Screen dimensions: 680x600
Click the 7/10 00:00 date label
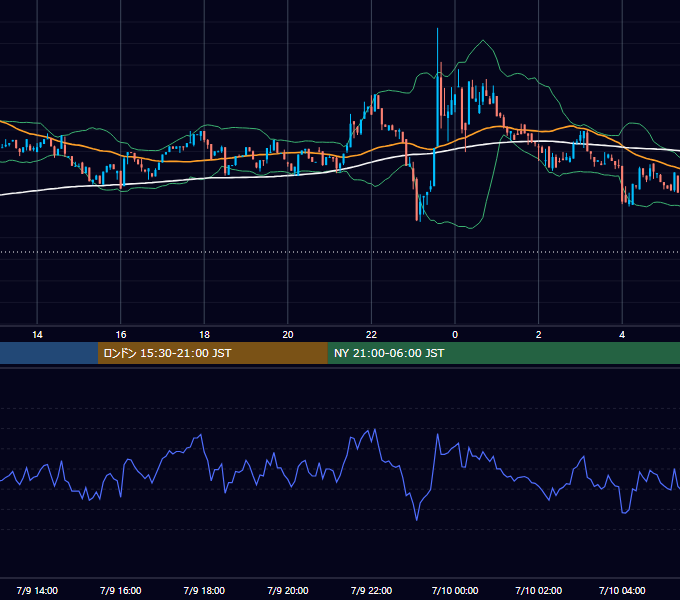pyautogui.click(x=455, y=590)
